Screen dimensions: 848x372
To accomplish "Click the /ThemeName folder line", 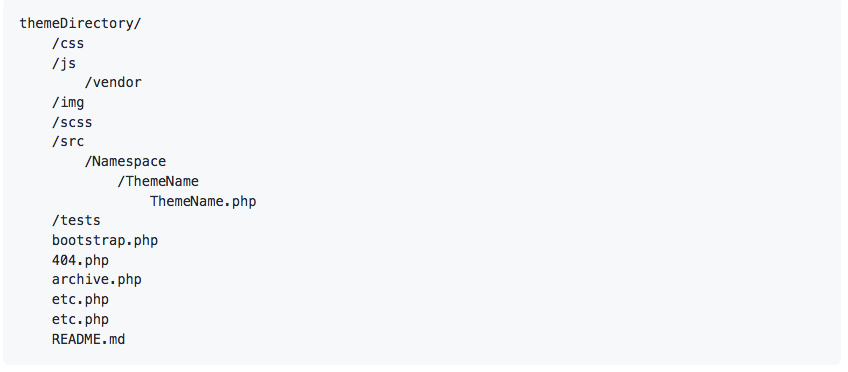I will coord(158,181).
